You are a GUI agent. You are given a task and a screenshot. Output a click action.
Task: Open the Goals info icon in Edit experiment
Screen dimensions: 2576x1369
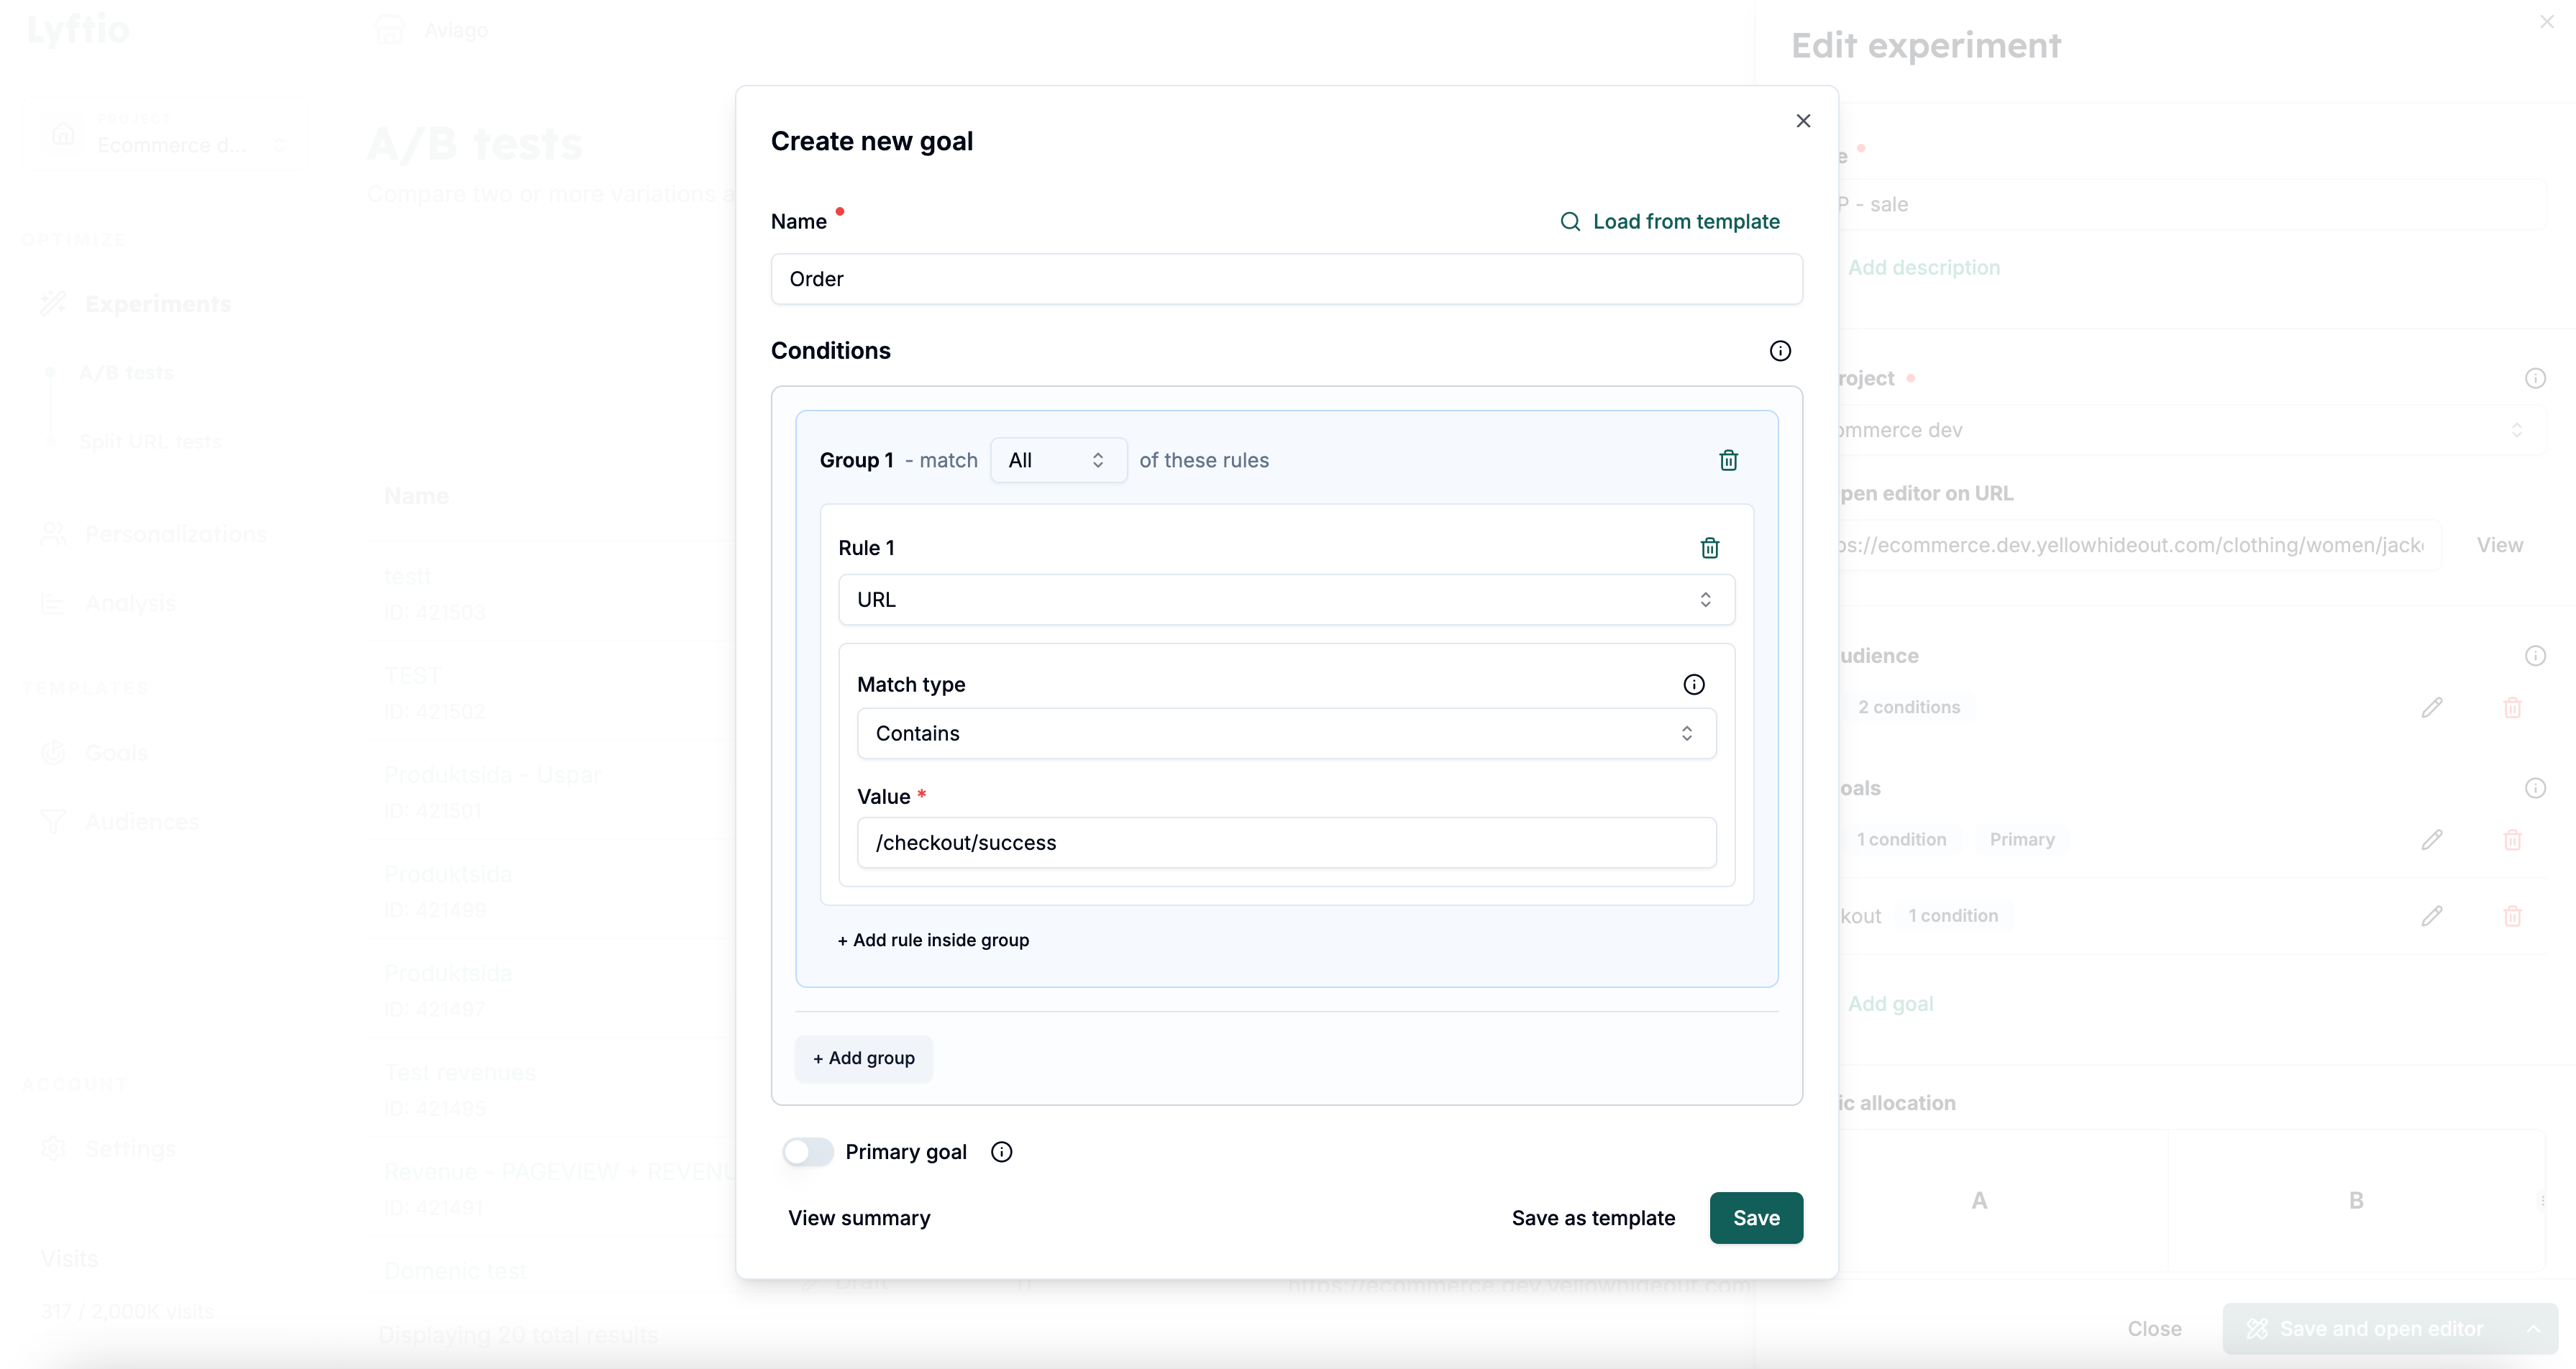[2535, 788]
